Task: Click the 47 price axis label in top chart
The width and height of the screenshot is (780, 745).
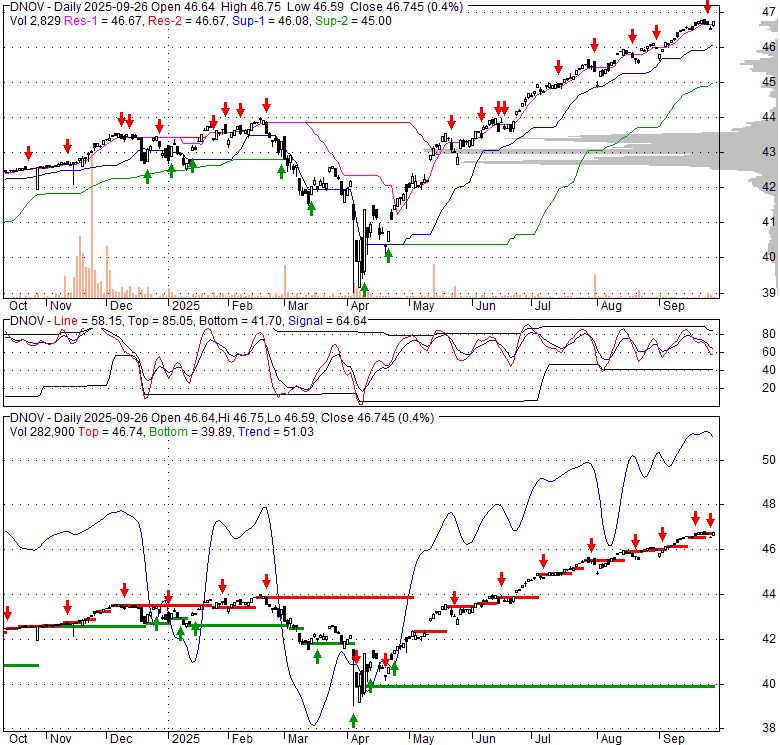Action: [x=769, y=11]
